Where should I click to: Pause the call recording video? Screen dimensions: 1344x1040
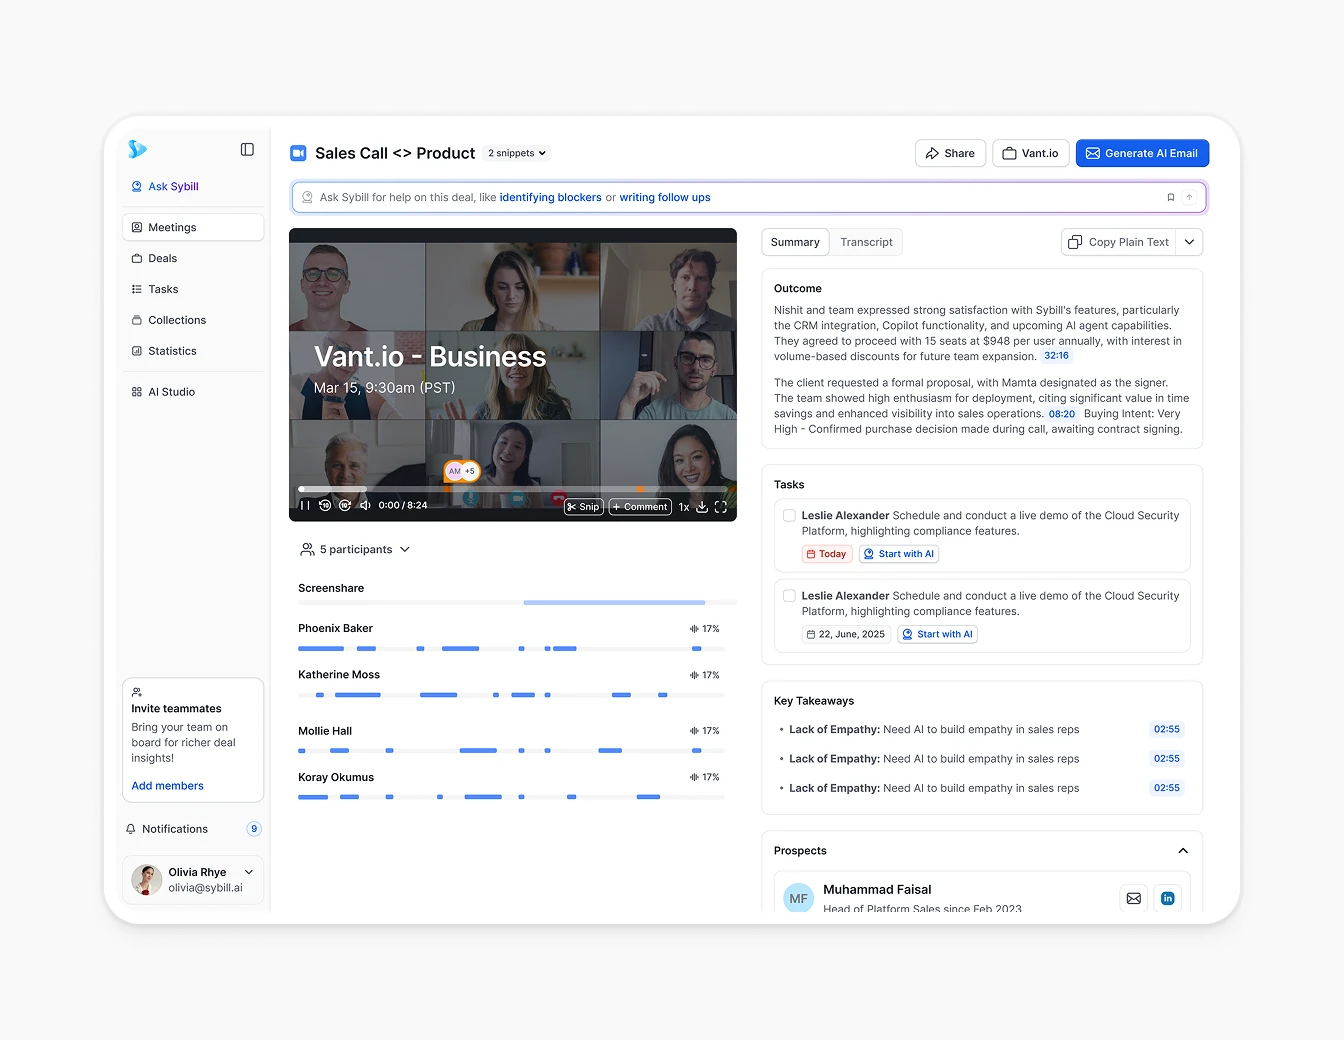pyautogui.click(x=305, y=506)
